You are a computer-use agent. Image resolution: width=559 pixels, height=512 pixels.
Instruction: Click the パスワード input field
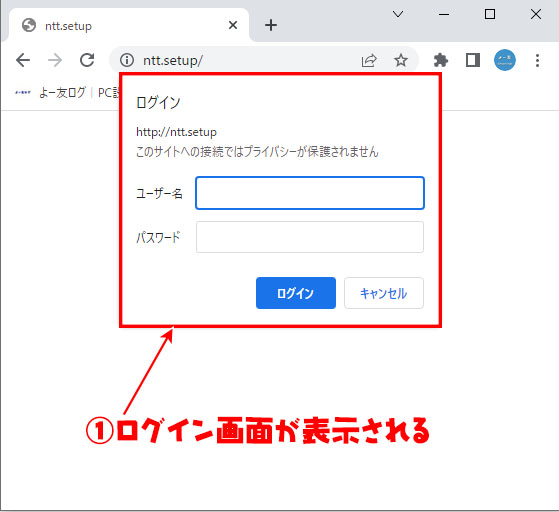tap(310, 237)
